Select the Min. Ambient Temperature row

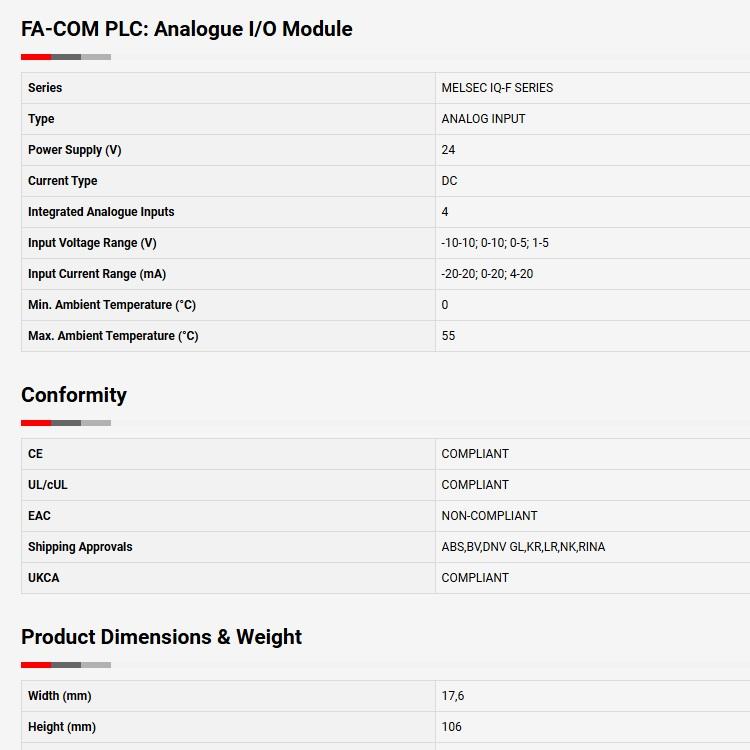[x=386, y=305]
